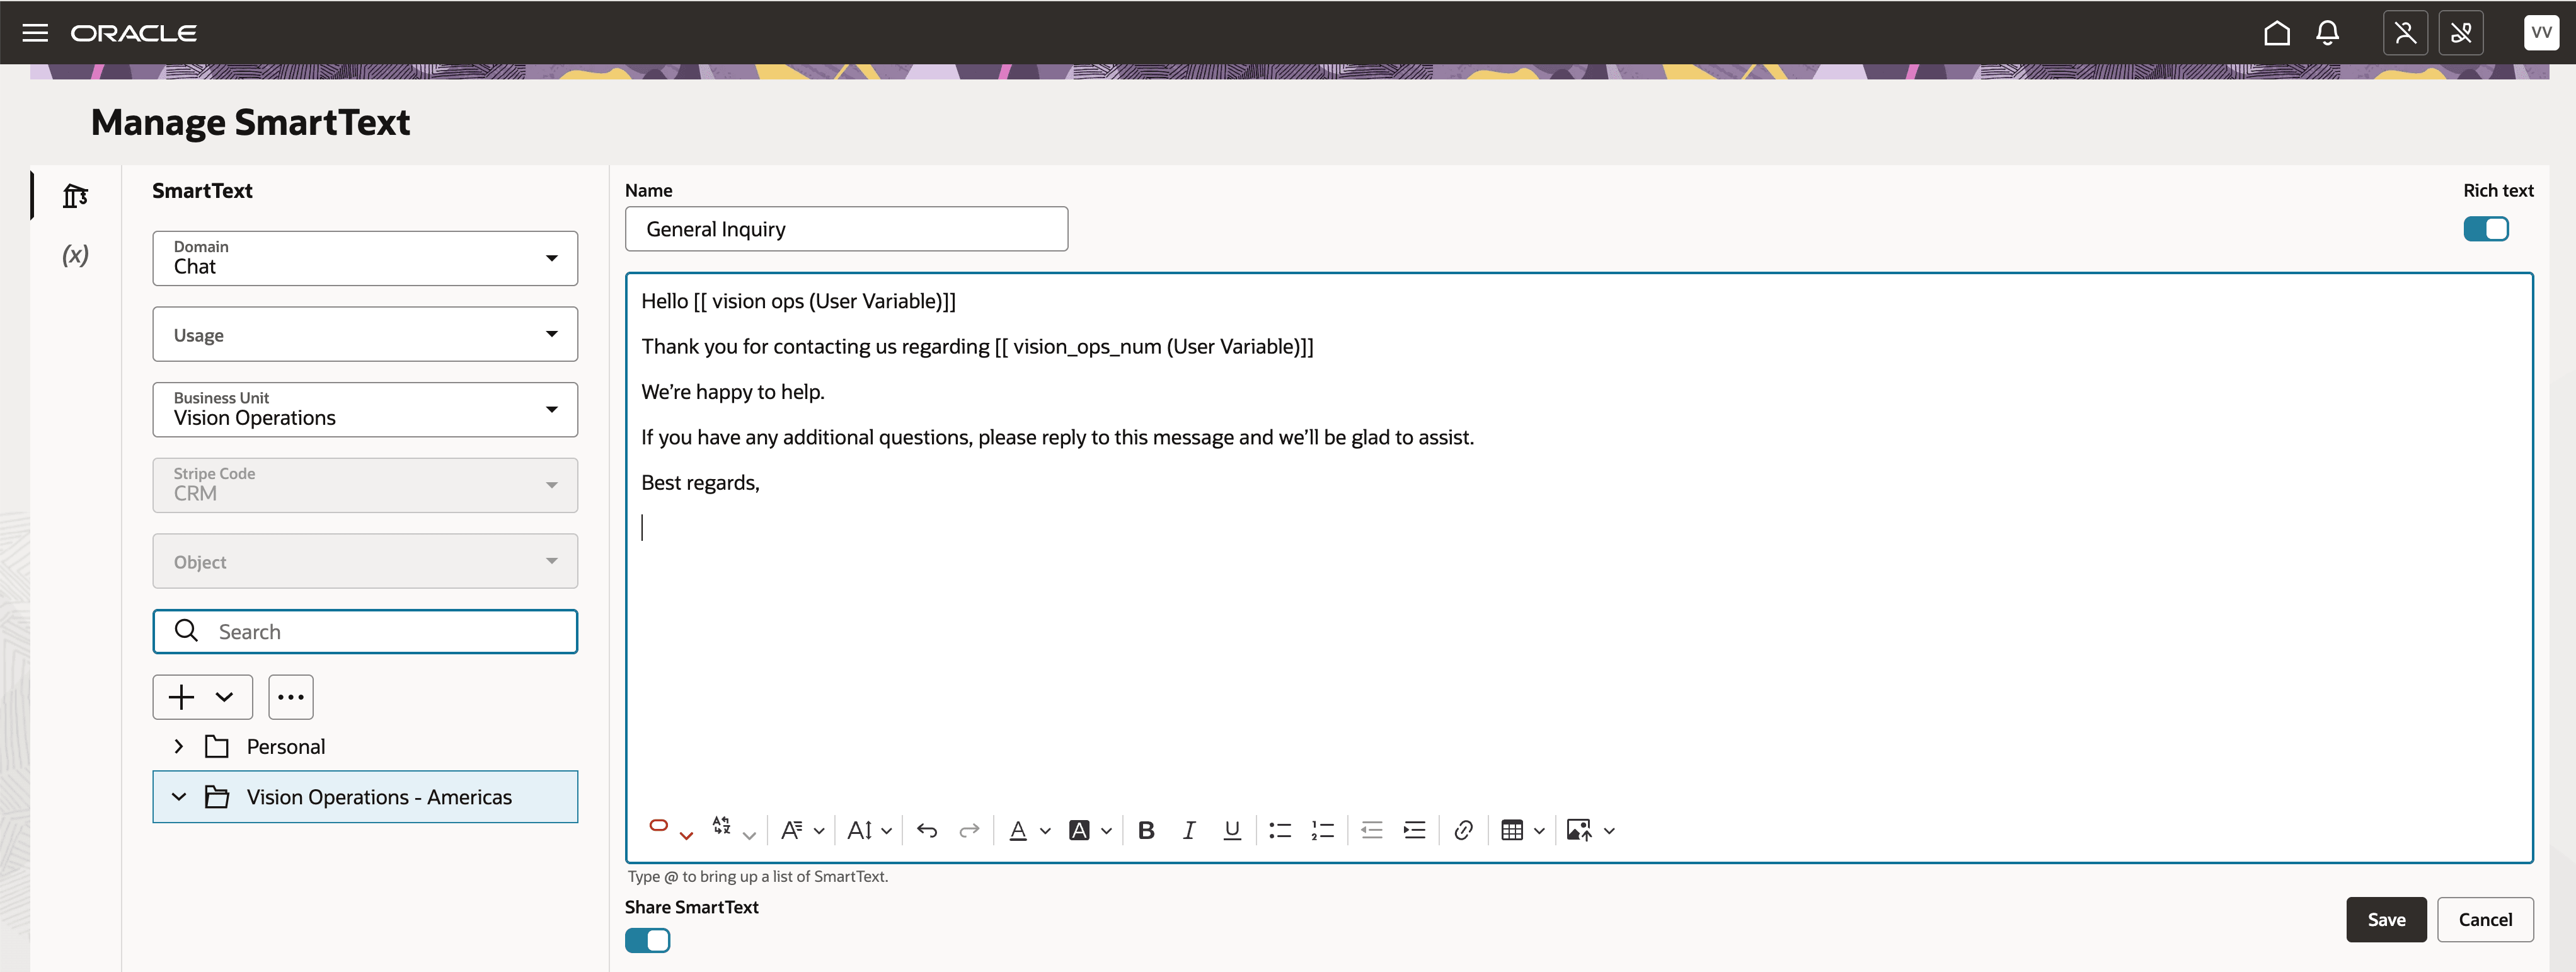Collapse the Vision Operations - Americas chevron

point(179,797)
